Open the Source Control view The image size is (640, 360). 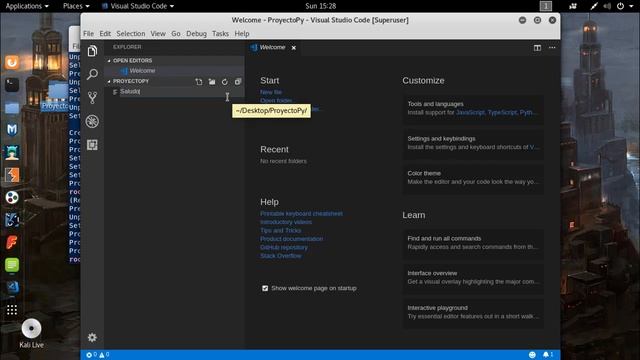click(x=92, y=98)
